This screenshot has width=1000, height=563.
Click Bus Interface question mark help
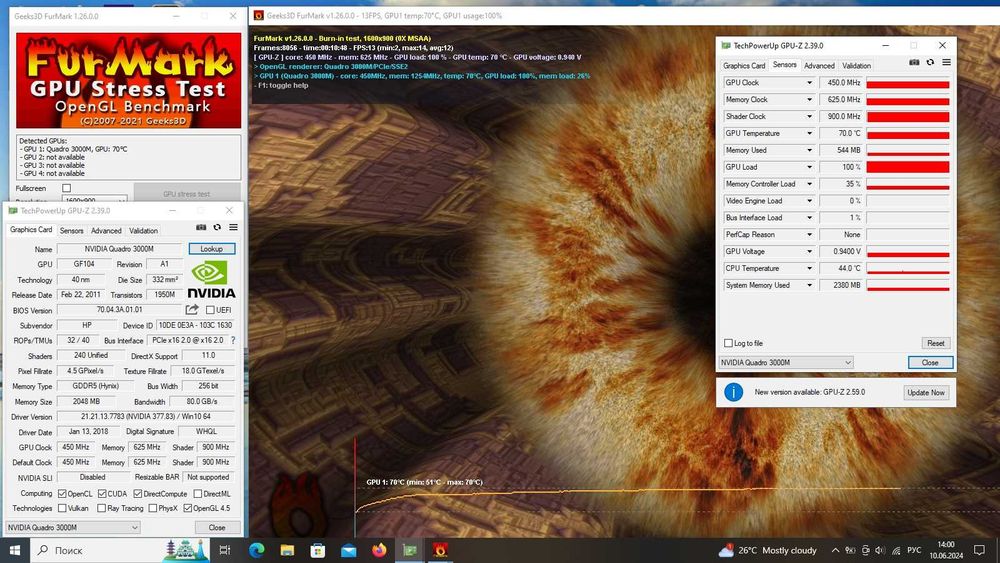coord(233,340)
